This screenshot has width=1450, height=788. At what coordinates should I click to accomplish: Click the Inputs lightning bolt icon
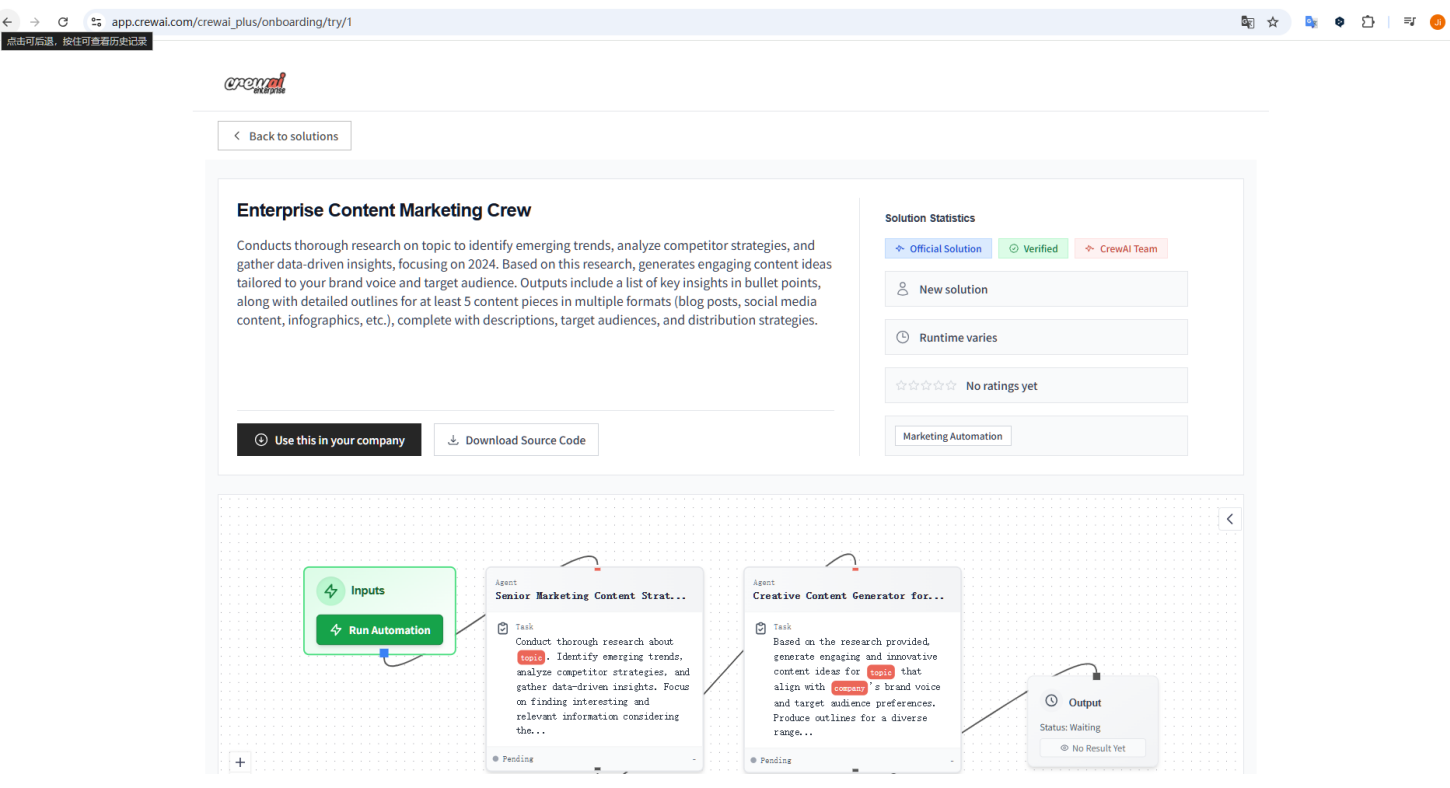point(331,591)
